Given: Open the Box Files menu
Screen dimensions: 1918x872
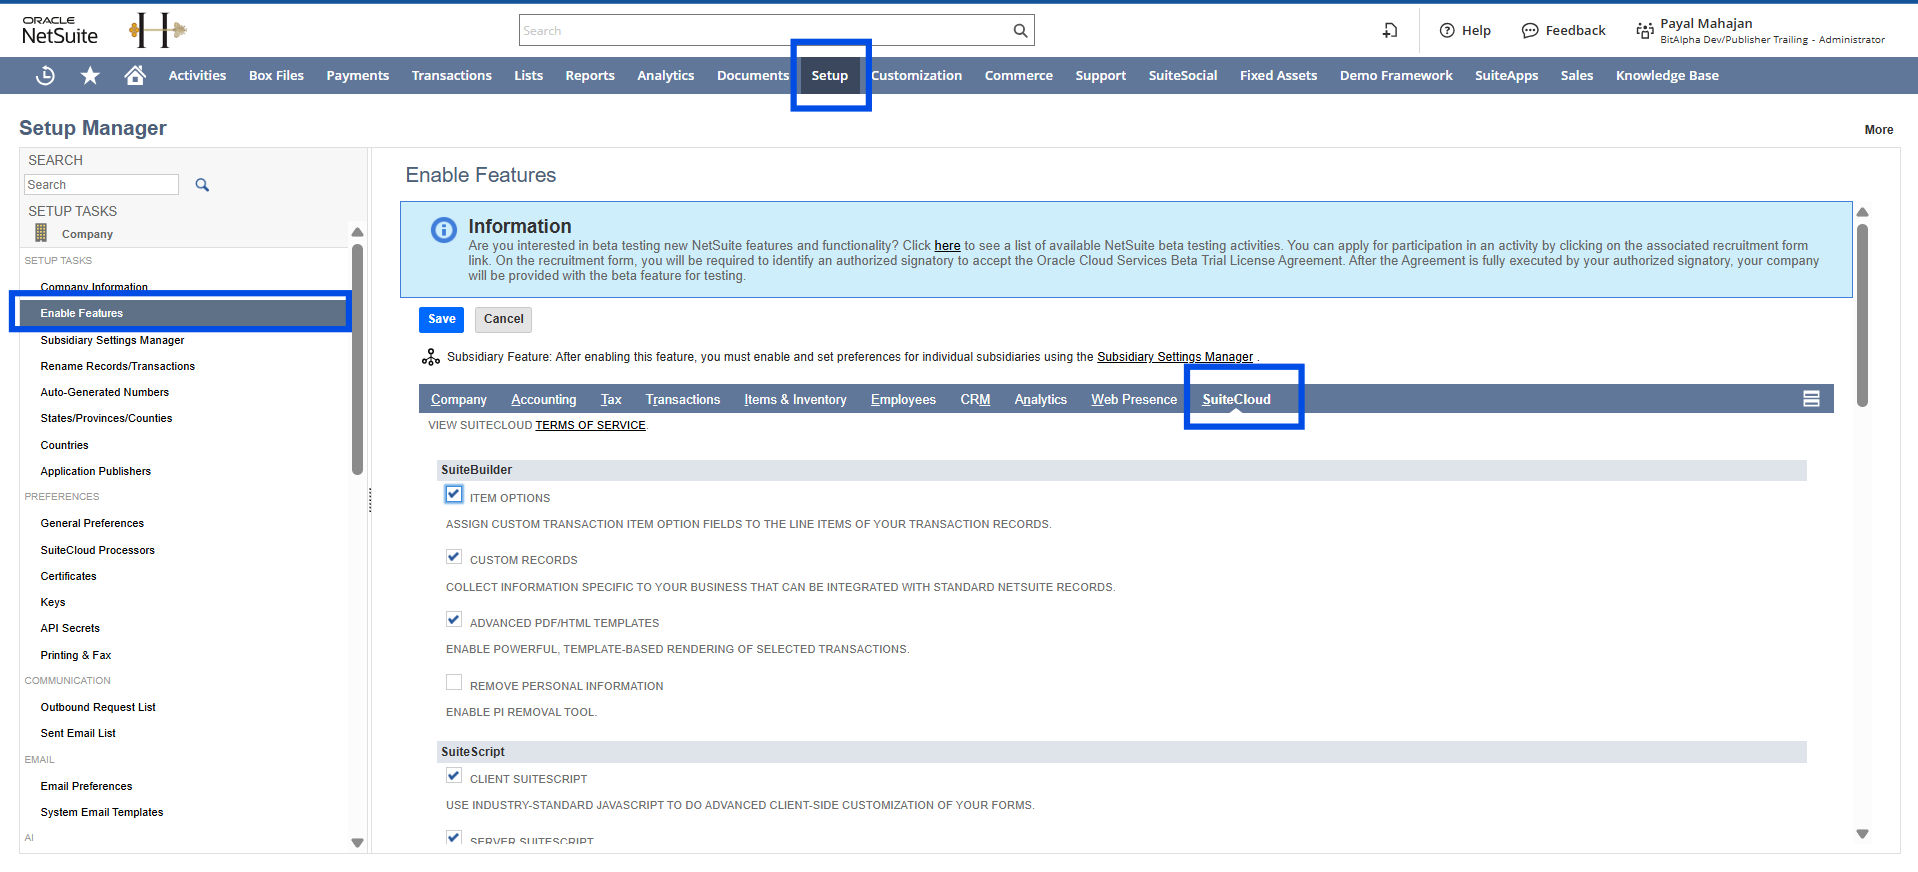Looking at the screenshot, I should point(276,75).
